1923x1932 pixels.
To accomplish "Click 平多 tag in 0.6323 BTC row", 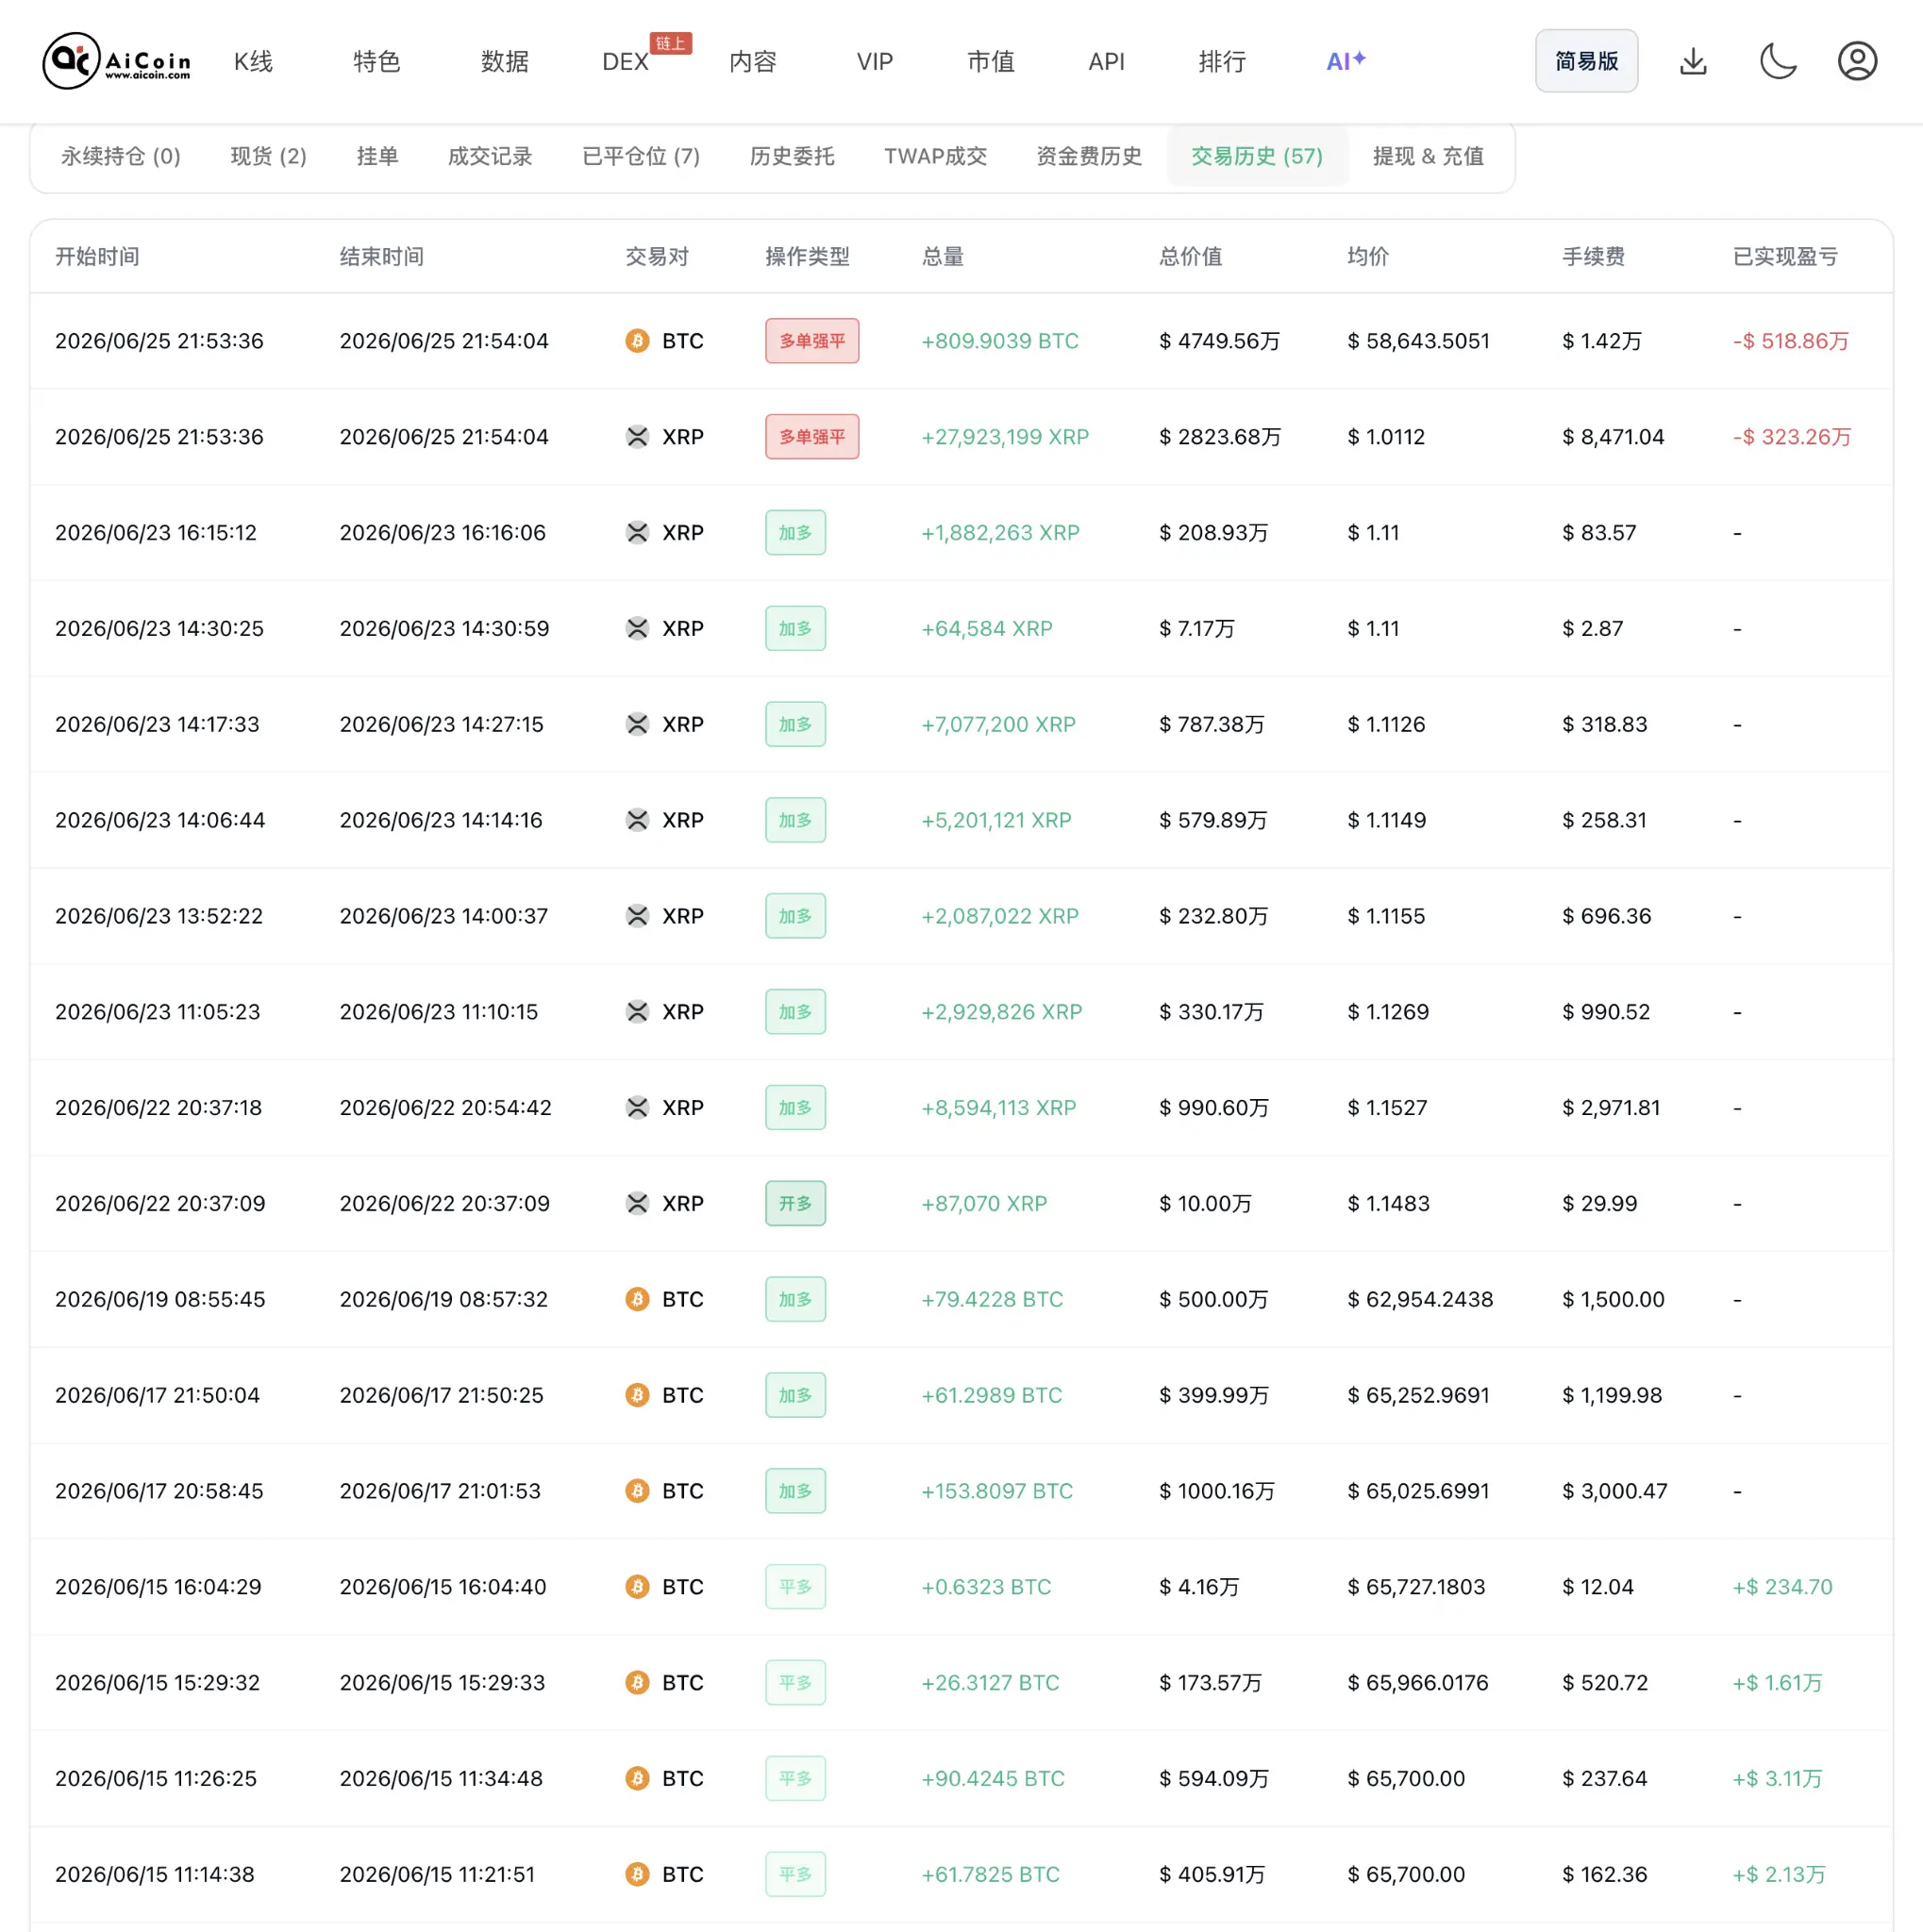I will 795,1587.
